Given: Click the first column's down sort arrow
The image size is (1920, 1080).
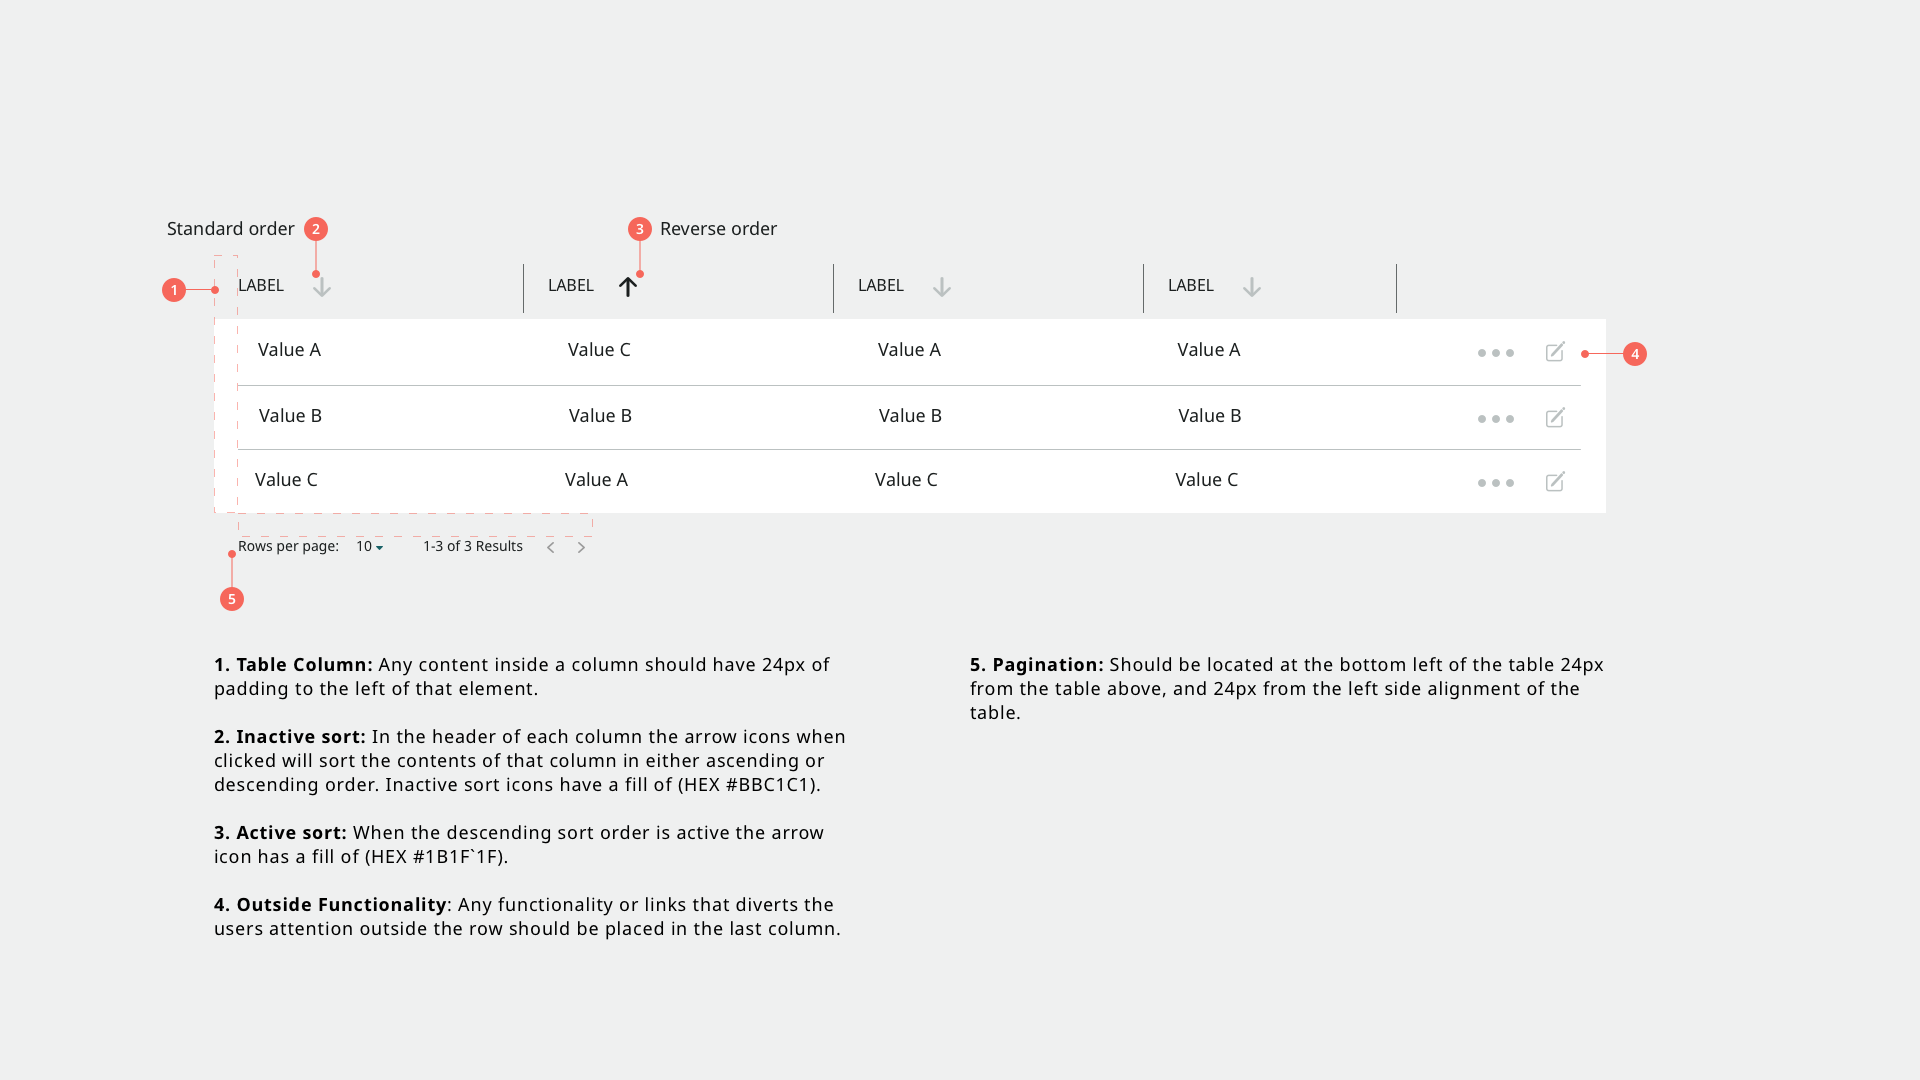Looking at the screenshot, I should point(321,287).
